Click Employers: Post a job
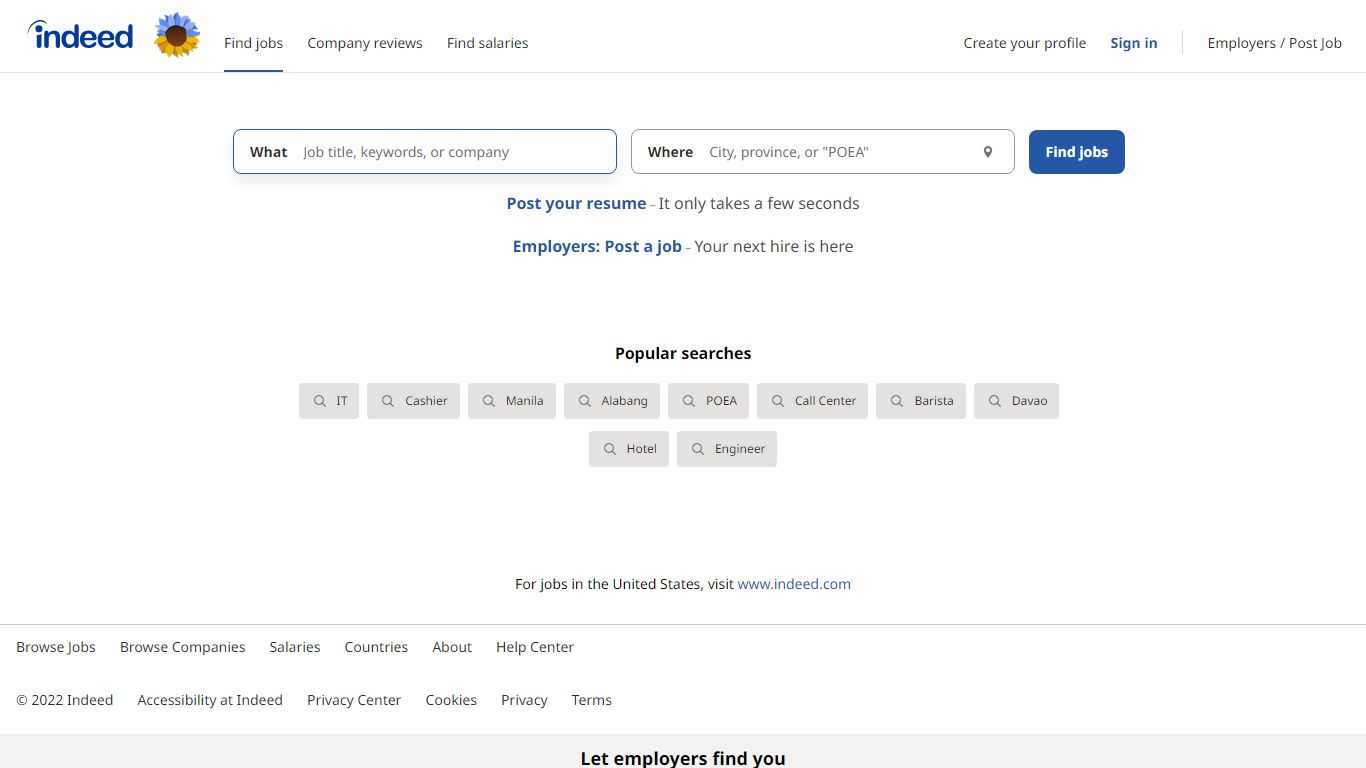The width and height of the screenshot is (1366, 768). coord(597,246)
